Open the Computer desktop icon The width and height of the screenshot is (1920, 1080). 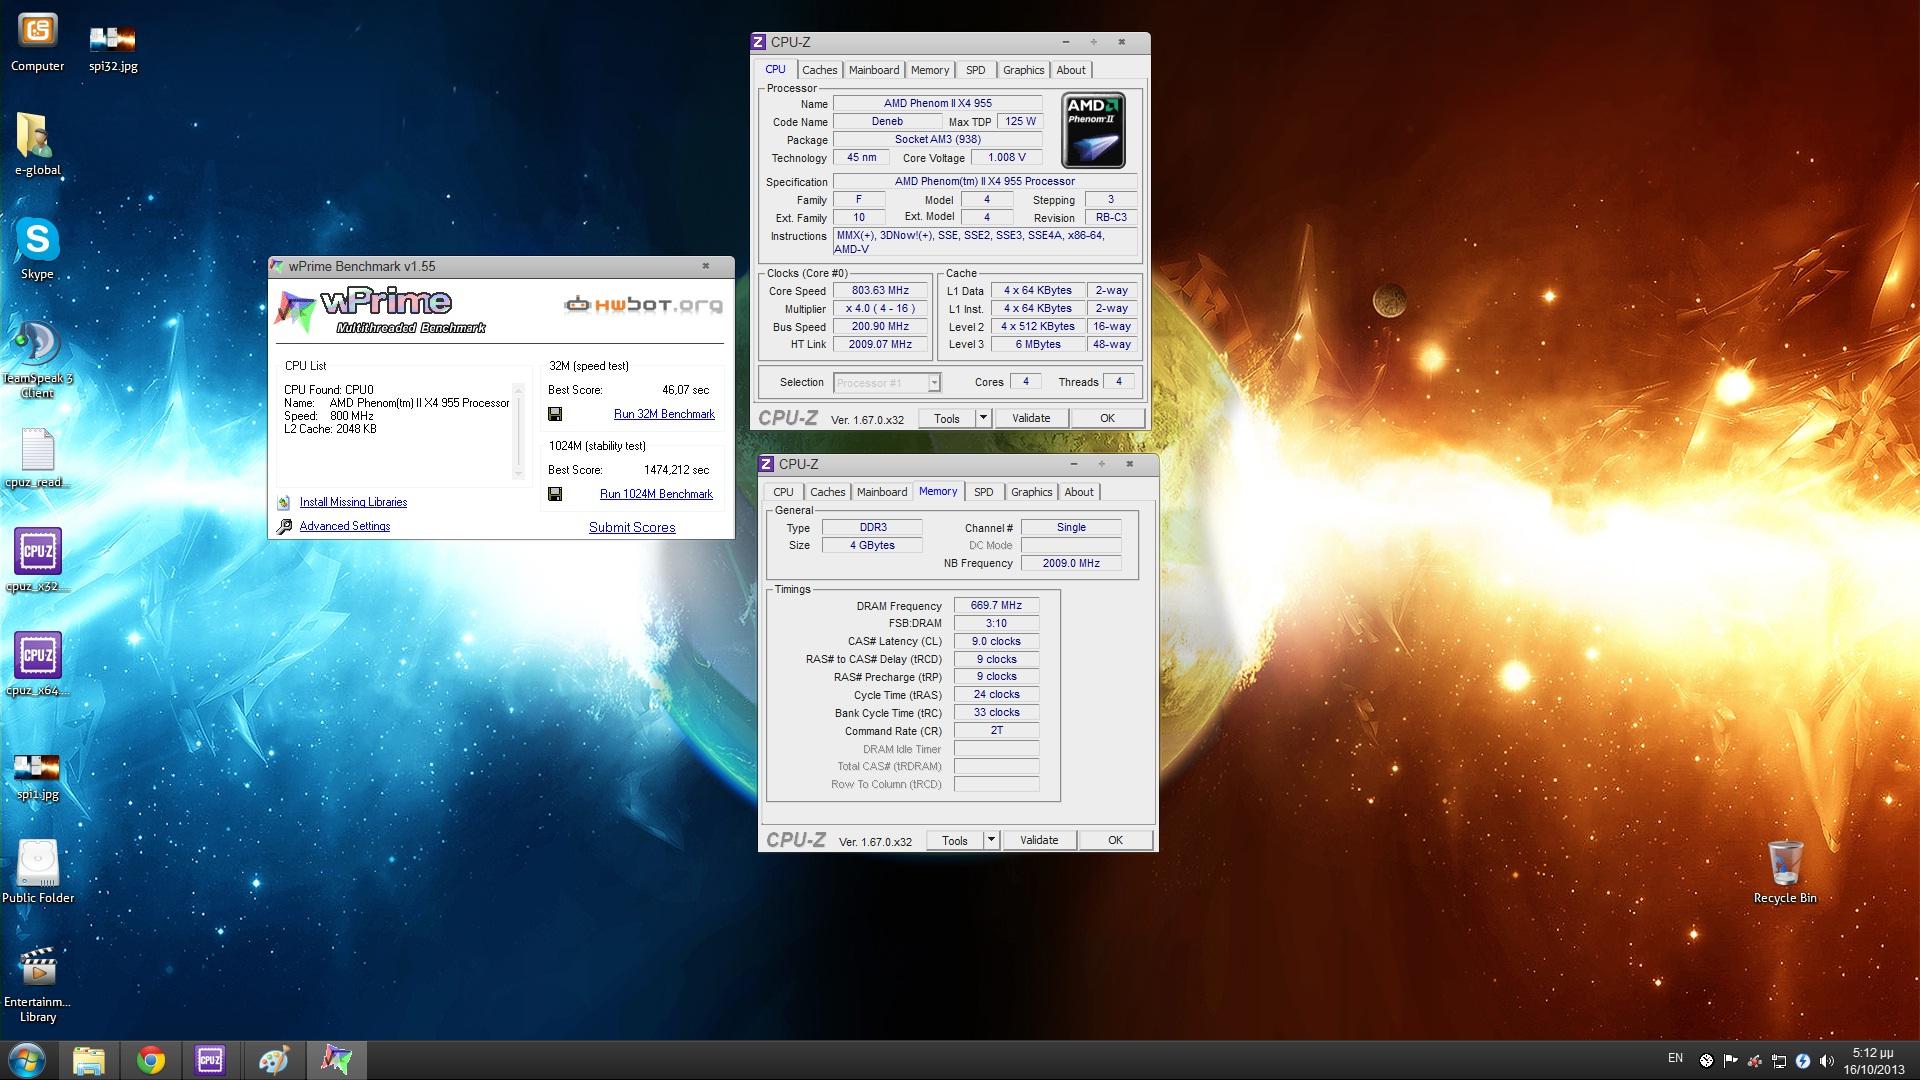pyautogui.click(x=37, y=42)
